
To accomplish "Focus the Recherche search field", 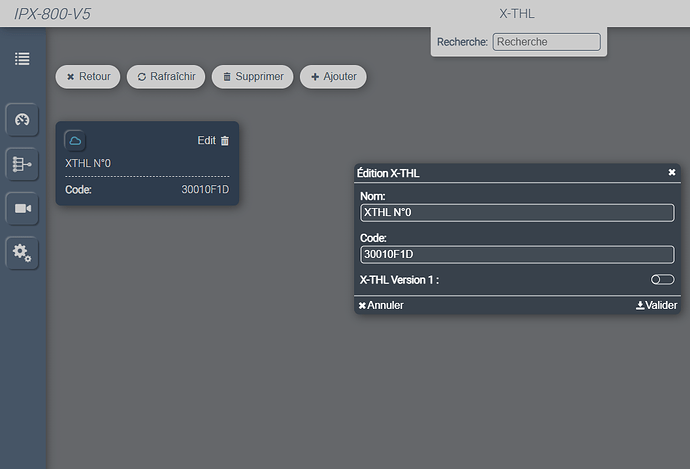I will (x=546, y=42).
